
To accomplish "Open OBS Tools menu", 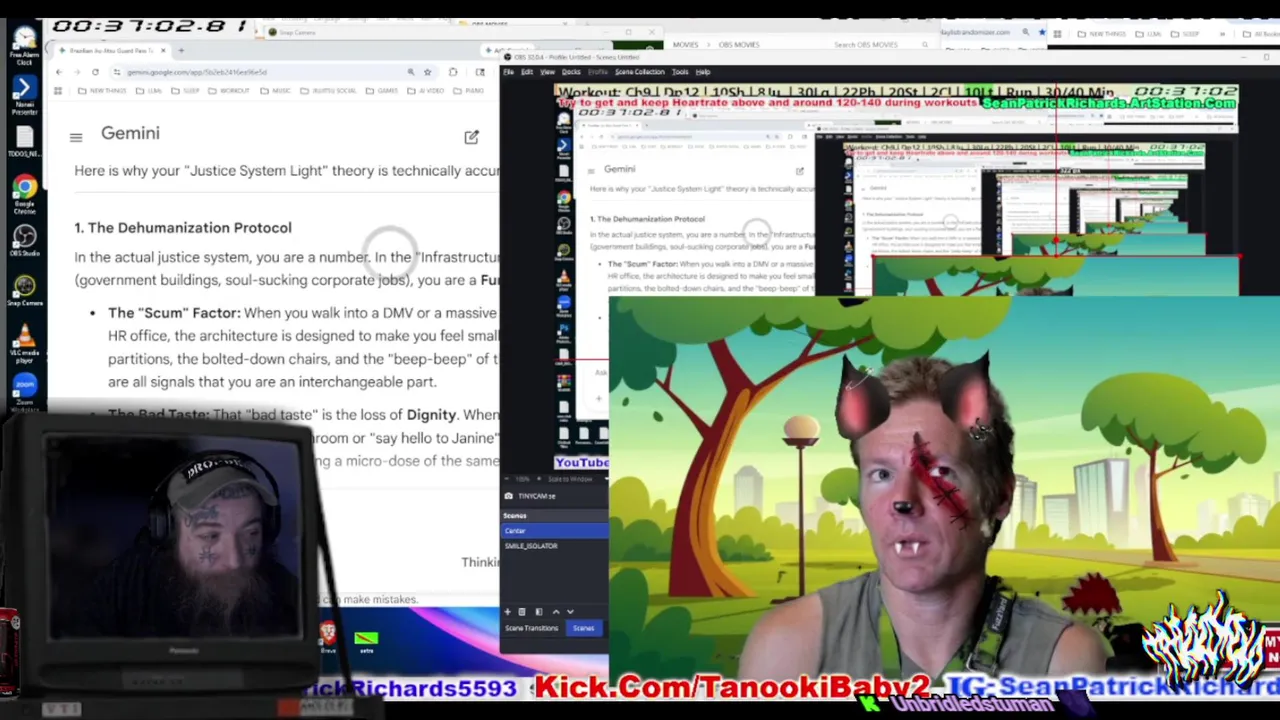I will pyautogui.click(x=680, y=72).
